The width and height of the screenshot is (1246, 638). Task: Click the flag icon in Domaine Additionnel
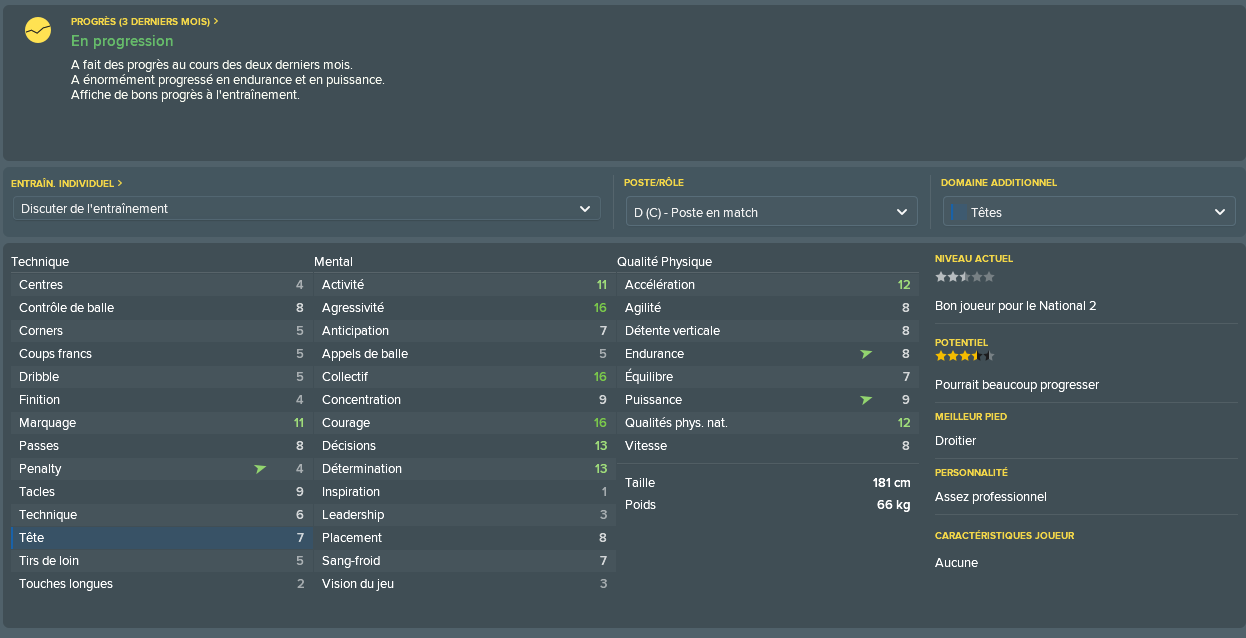[959, 212]
